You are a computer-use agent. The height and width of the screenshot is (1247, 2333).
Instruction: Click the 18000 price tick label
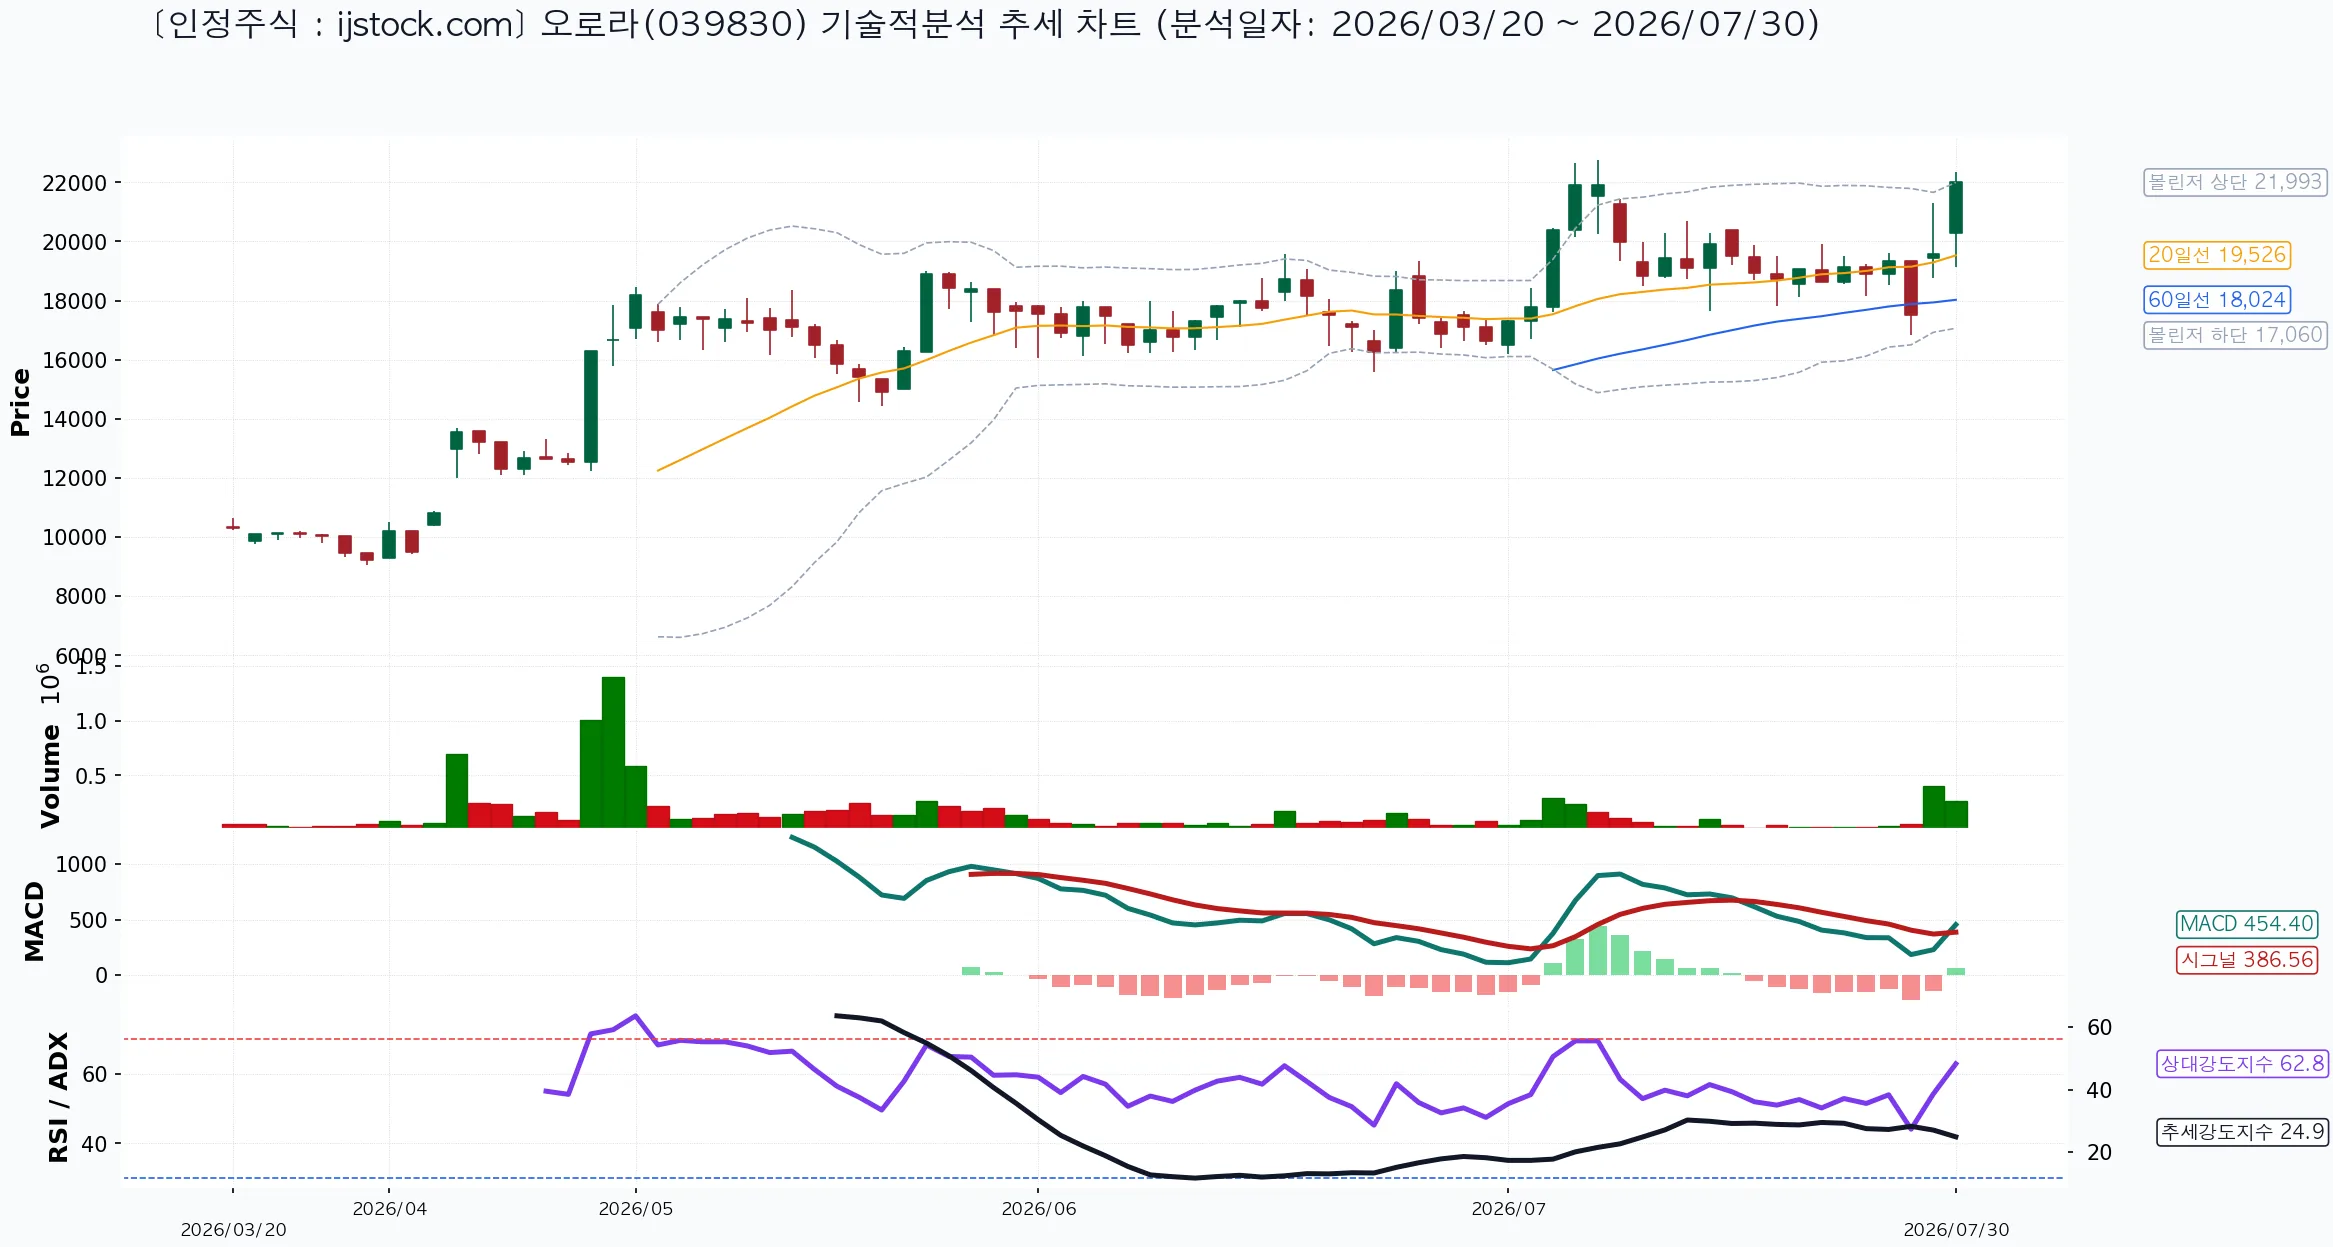point(74,301)
